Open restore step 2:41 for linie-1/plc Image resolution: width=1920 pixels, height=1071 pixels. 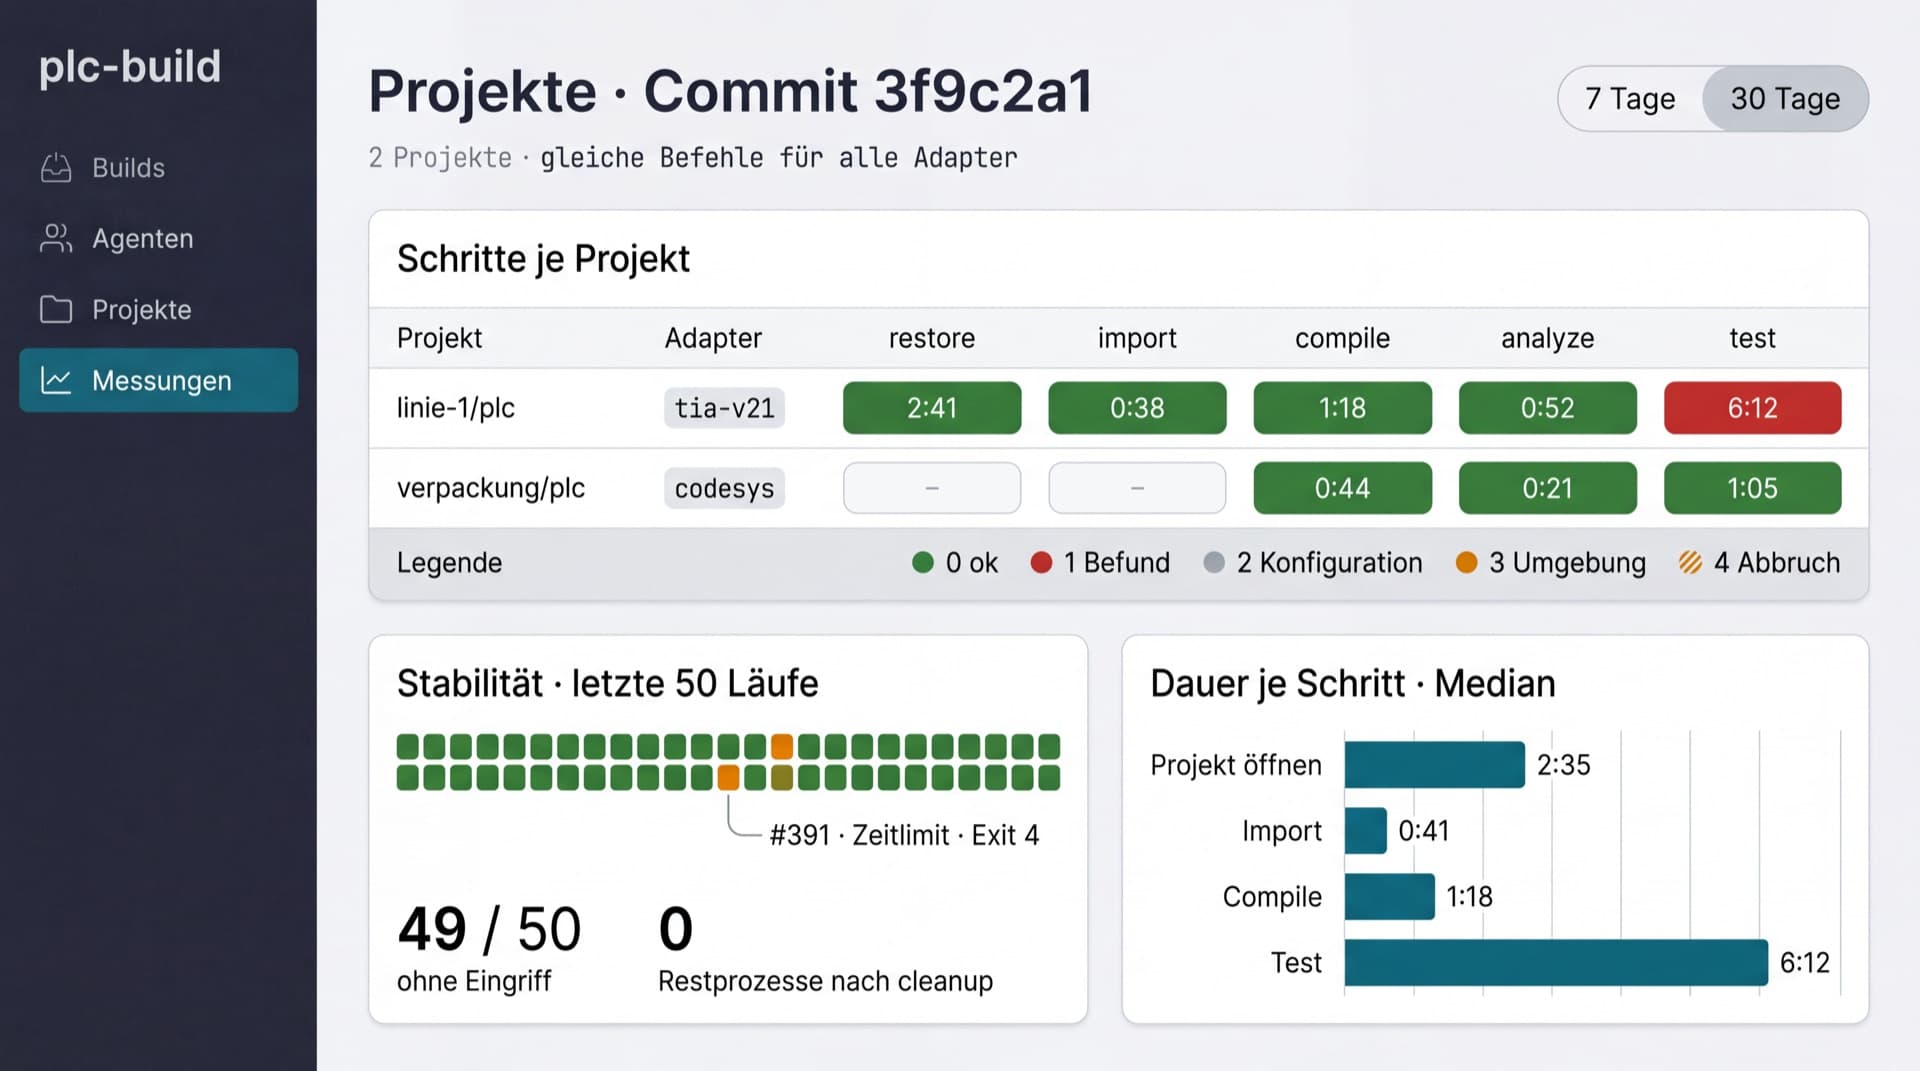(x=932, y=408)
